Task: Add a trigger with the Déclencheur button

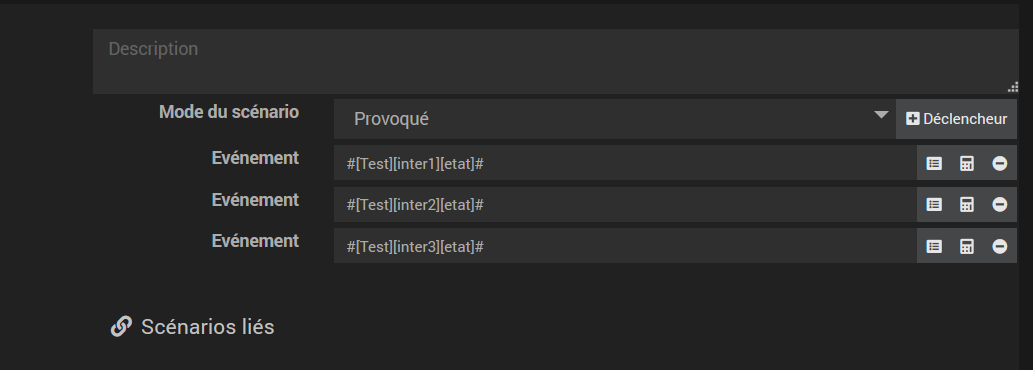Action: (956, 119)
